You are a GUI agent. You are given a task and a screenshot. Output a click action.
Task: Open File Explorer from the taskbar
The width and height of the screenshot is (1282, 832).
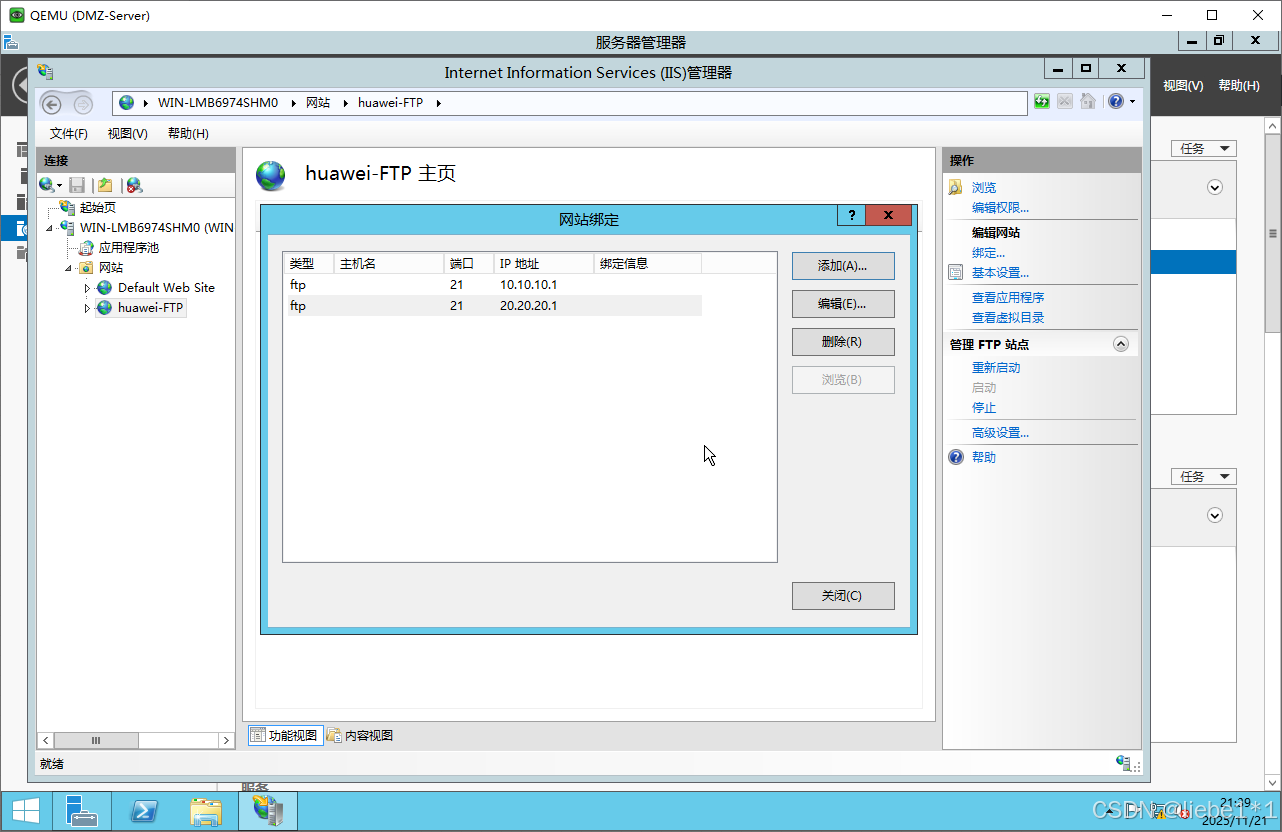206,811
